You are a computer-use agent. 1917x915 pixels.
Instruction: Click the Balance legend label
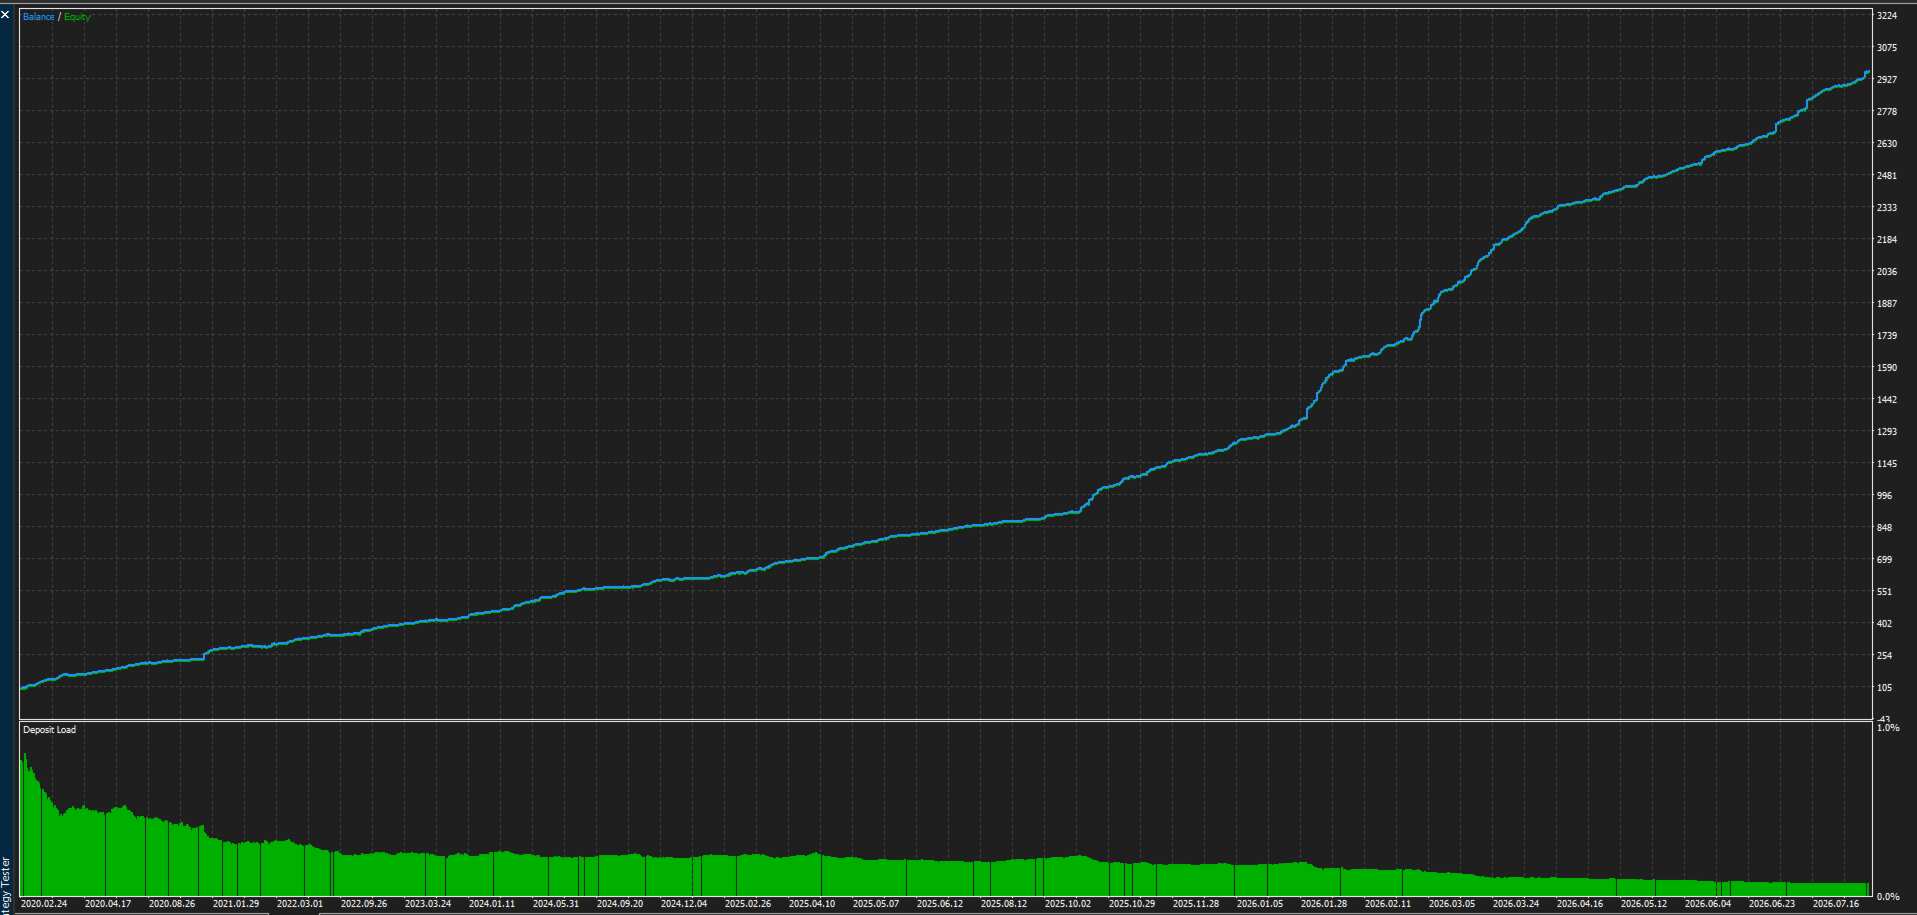click(x=39, y=17)
